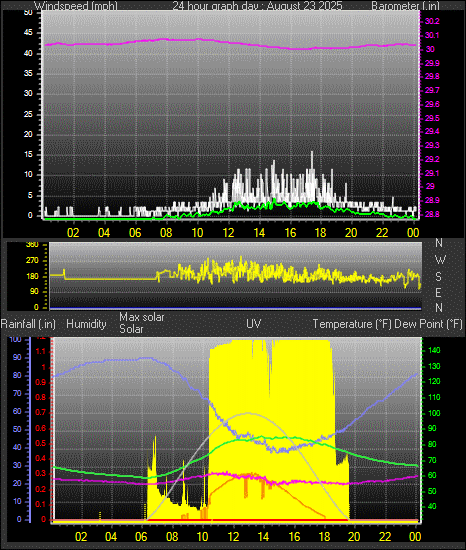Click the W compass direction label
The height and width of the screenshot is (550, 466).
click(440, 260)
